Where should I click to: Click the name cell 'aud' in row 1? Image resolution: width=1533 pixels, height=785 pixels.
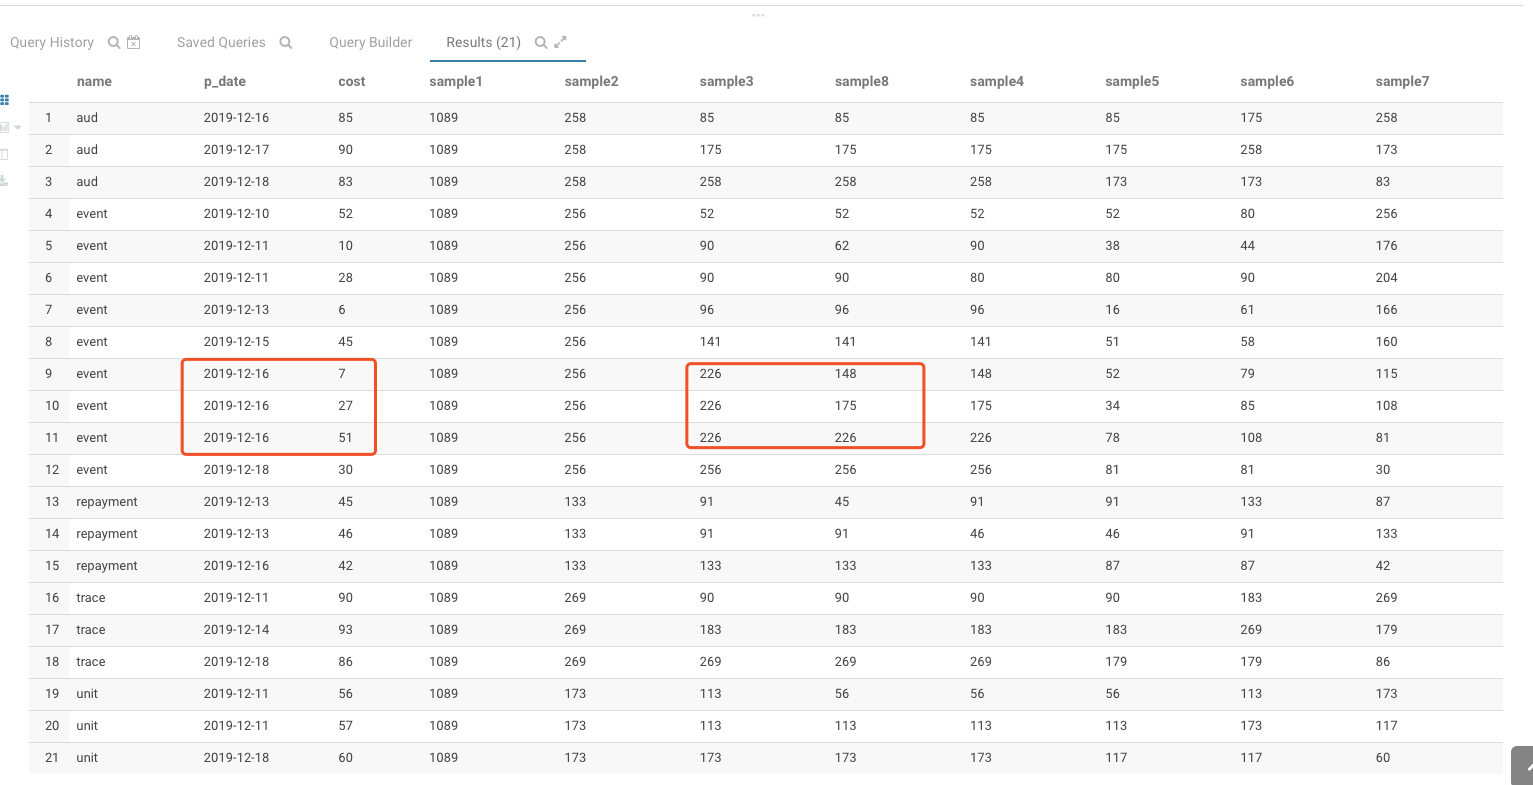(87, 117)
